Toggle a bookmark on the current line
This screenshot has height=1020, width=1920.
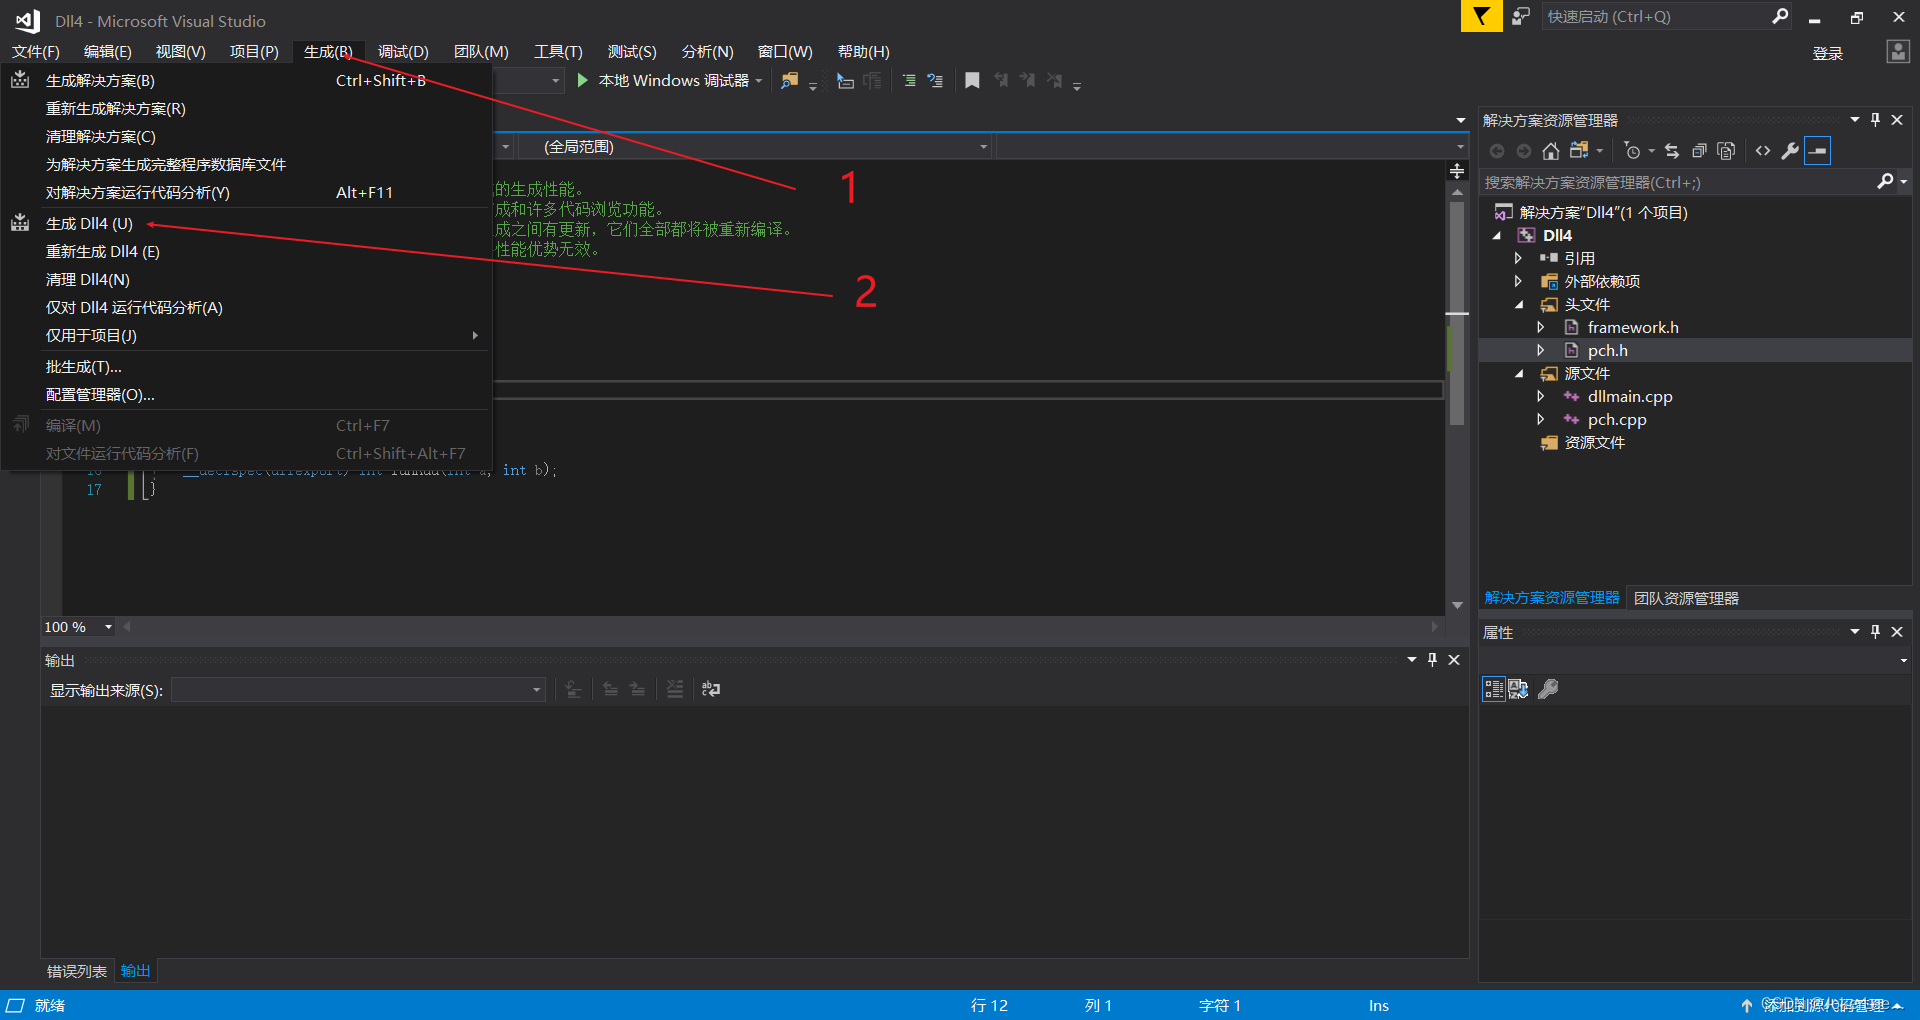point(972,81)
